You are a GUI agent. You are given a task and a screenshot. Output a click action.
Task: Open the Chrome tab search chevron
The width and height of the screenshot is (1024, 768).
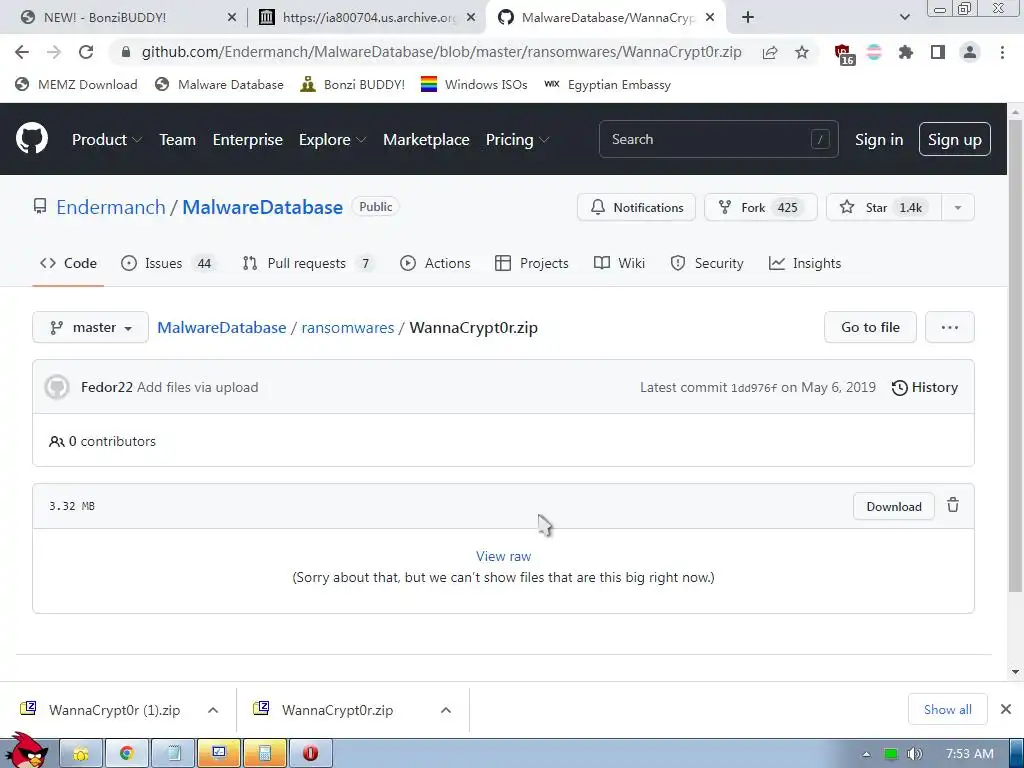point(904,17)
